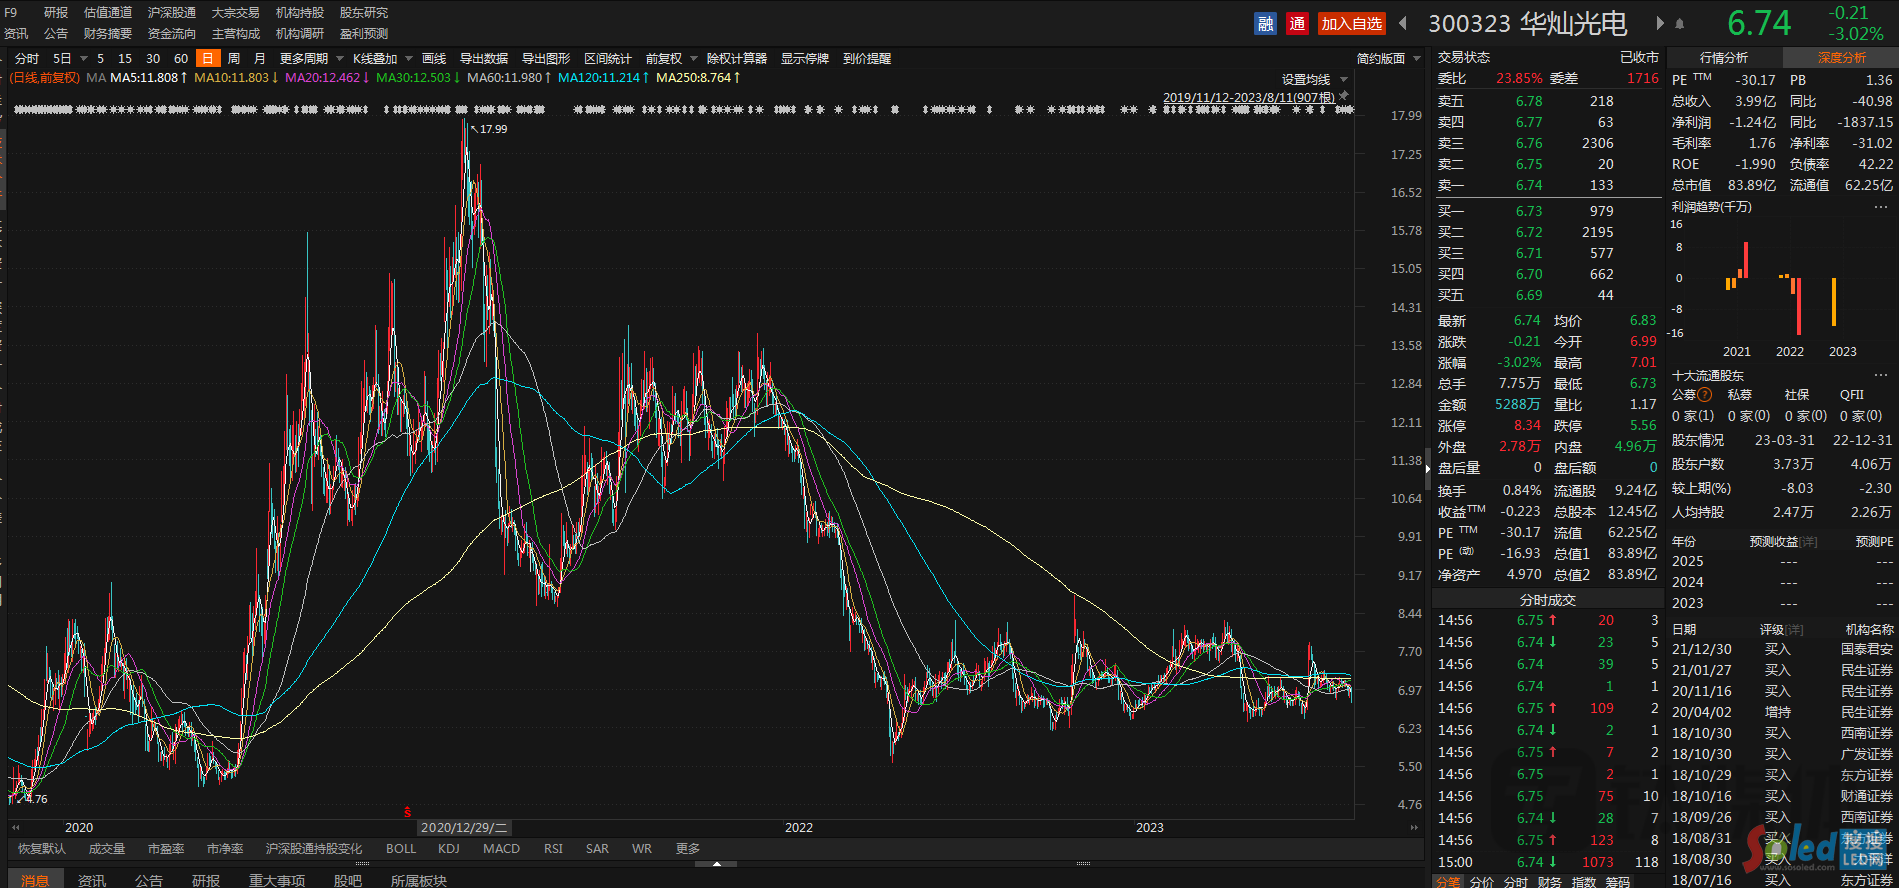Screen dimensions: 1899x888
Task: Switch to 分时 intraday chart view
Action: coord(27,59)
